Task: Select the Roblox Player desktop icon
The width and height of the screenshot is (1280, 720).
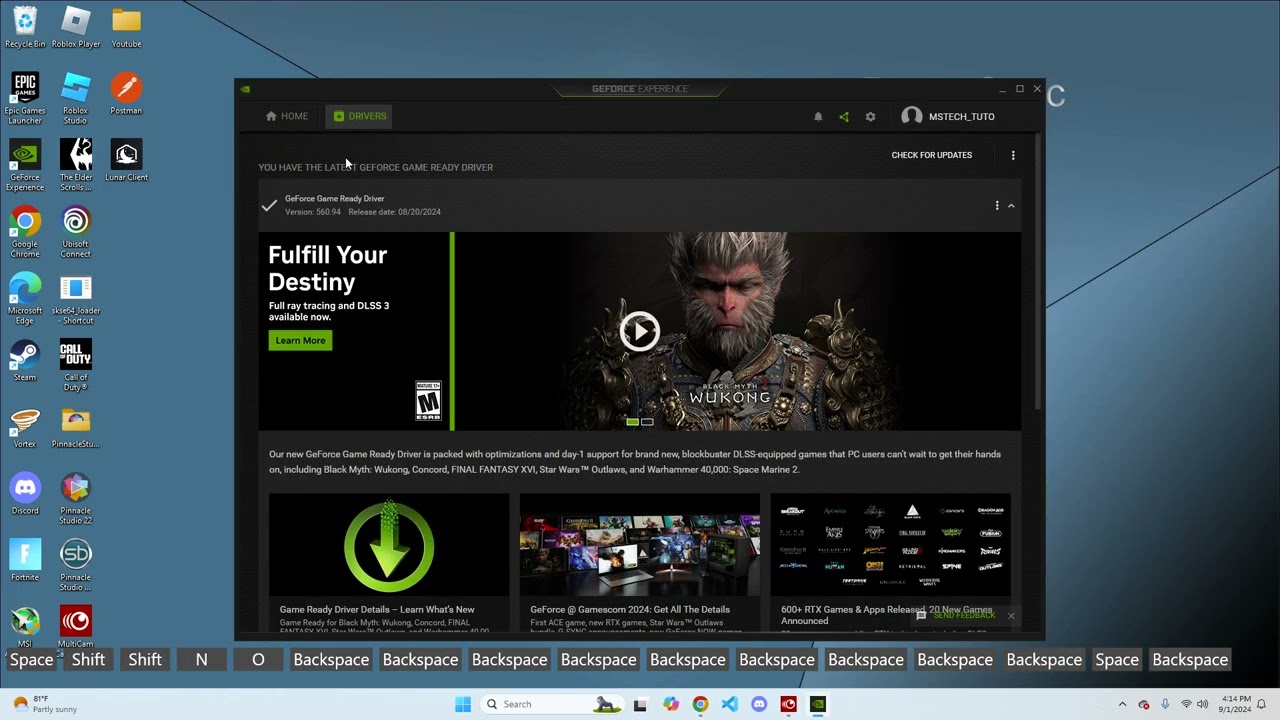Action: (x=76, y=27)
